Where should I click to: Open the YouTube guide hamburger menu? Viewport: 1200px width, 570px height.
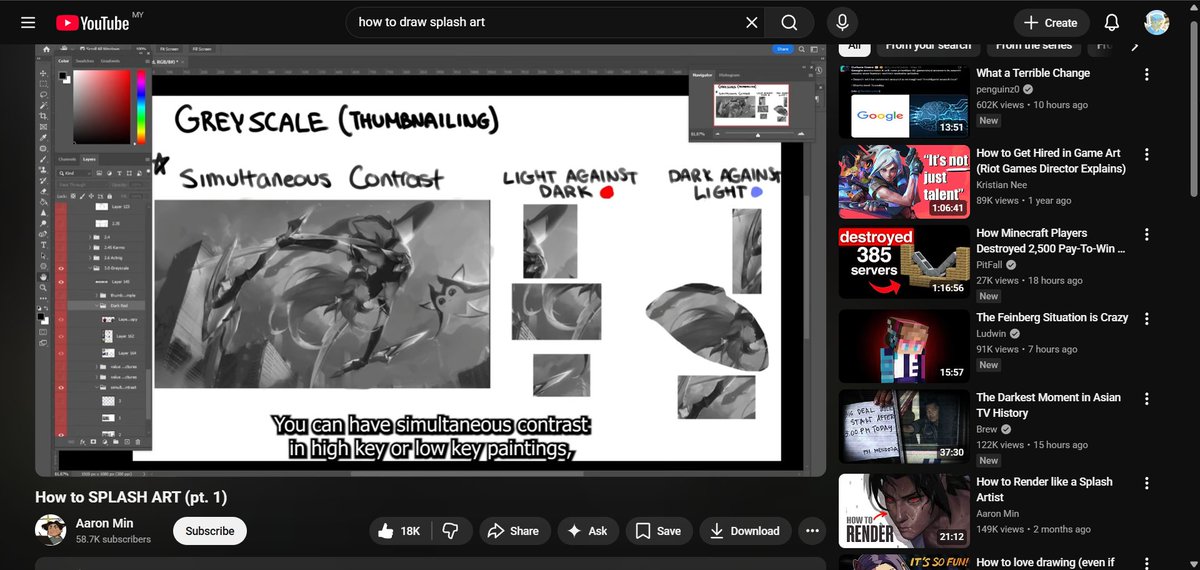[x=28, y=22]
